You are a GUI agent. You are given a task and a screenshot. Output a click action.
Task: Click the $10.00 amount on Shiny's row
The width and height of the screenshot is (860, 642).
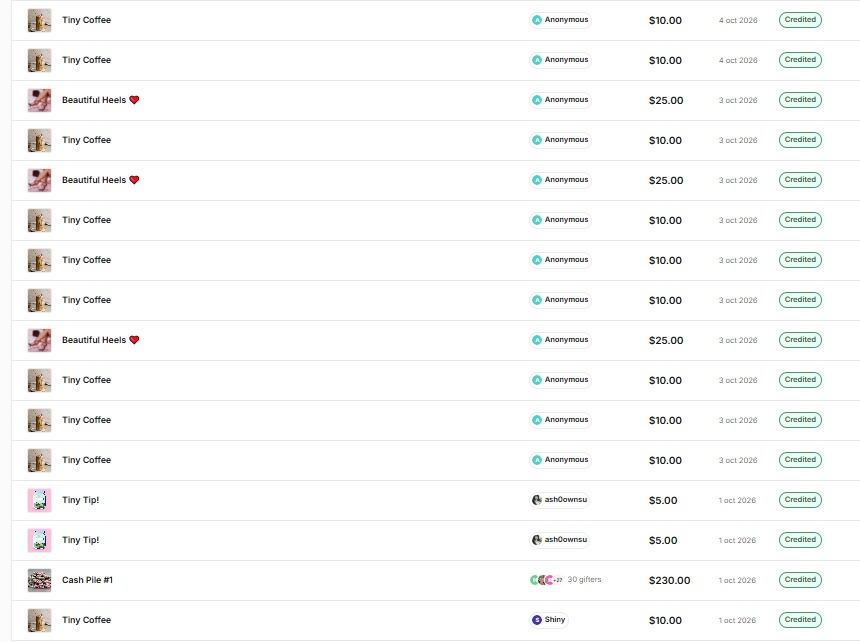pyautogui.click(x=665, y=620)
